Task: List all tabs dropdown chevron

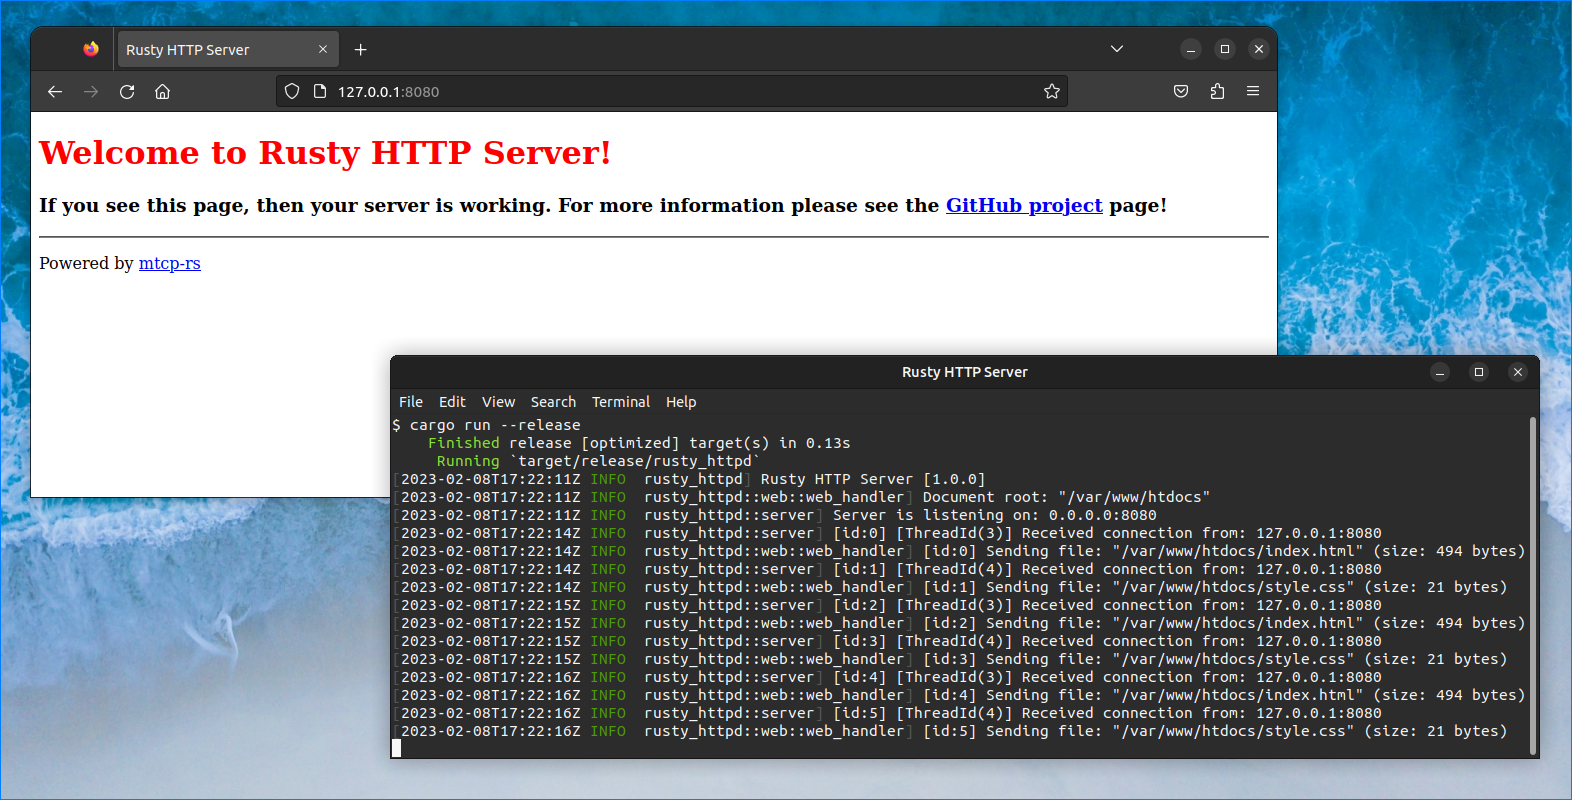Action: coord(1117,49)
